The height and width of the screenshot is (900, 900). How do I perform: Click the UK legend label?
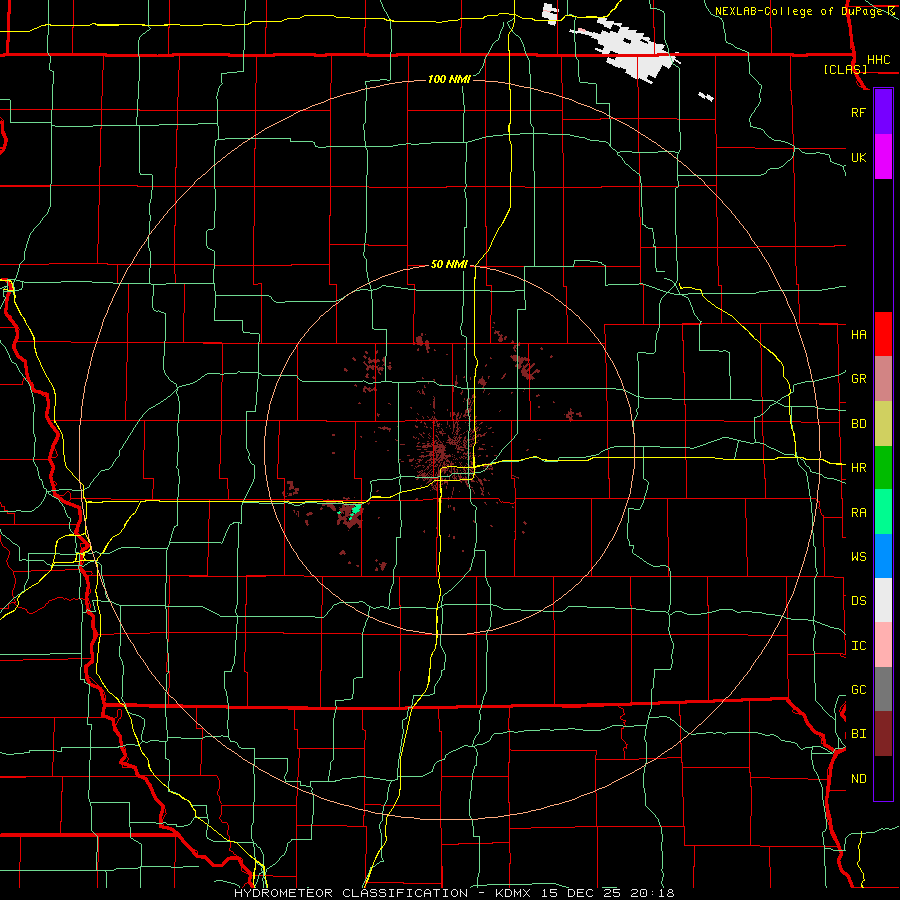pos(858,157)
